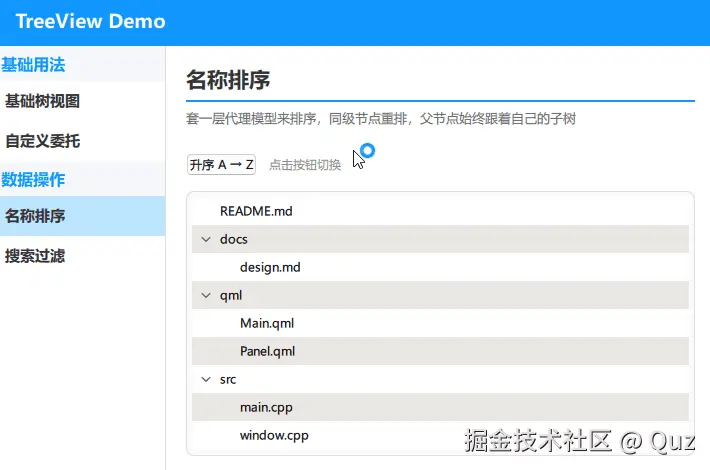
Task: Collapse the qml folder chevron
Action: [x=206, y=295]
